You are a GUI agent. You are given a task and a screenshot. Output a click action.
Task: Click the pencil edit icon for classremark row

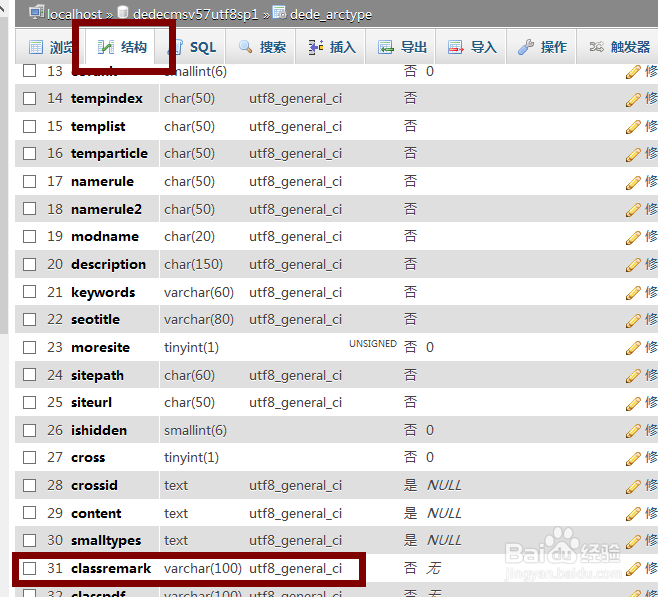(x=633, y=569)
